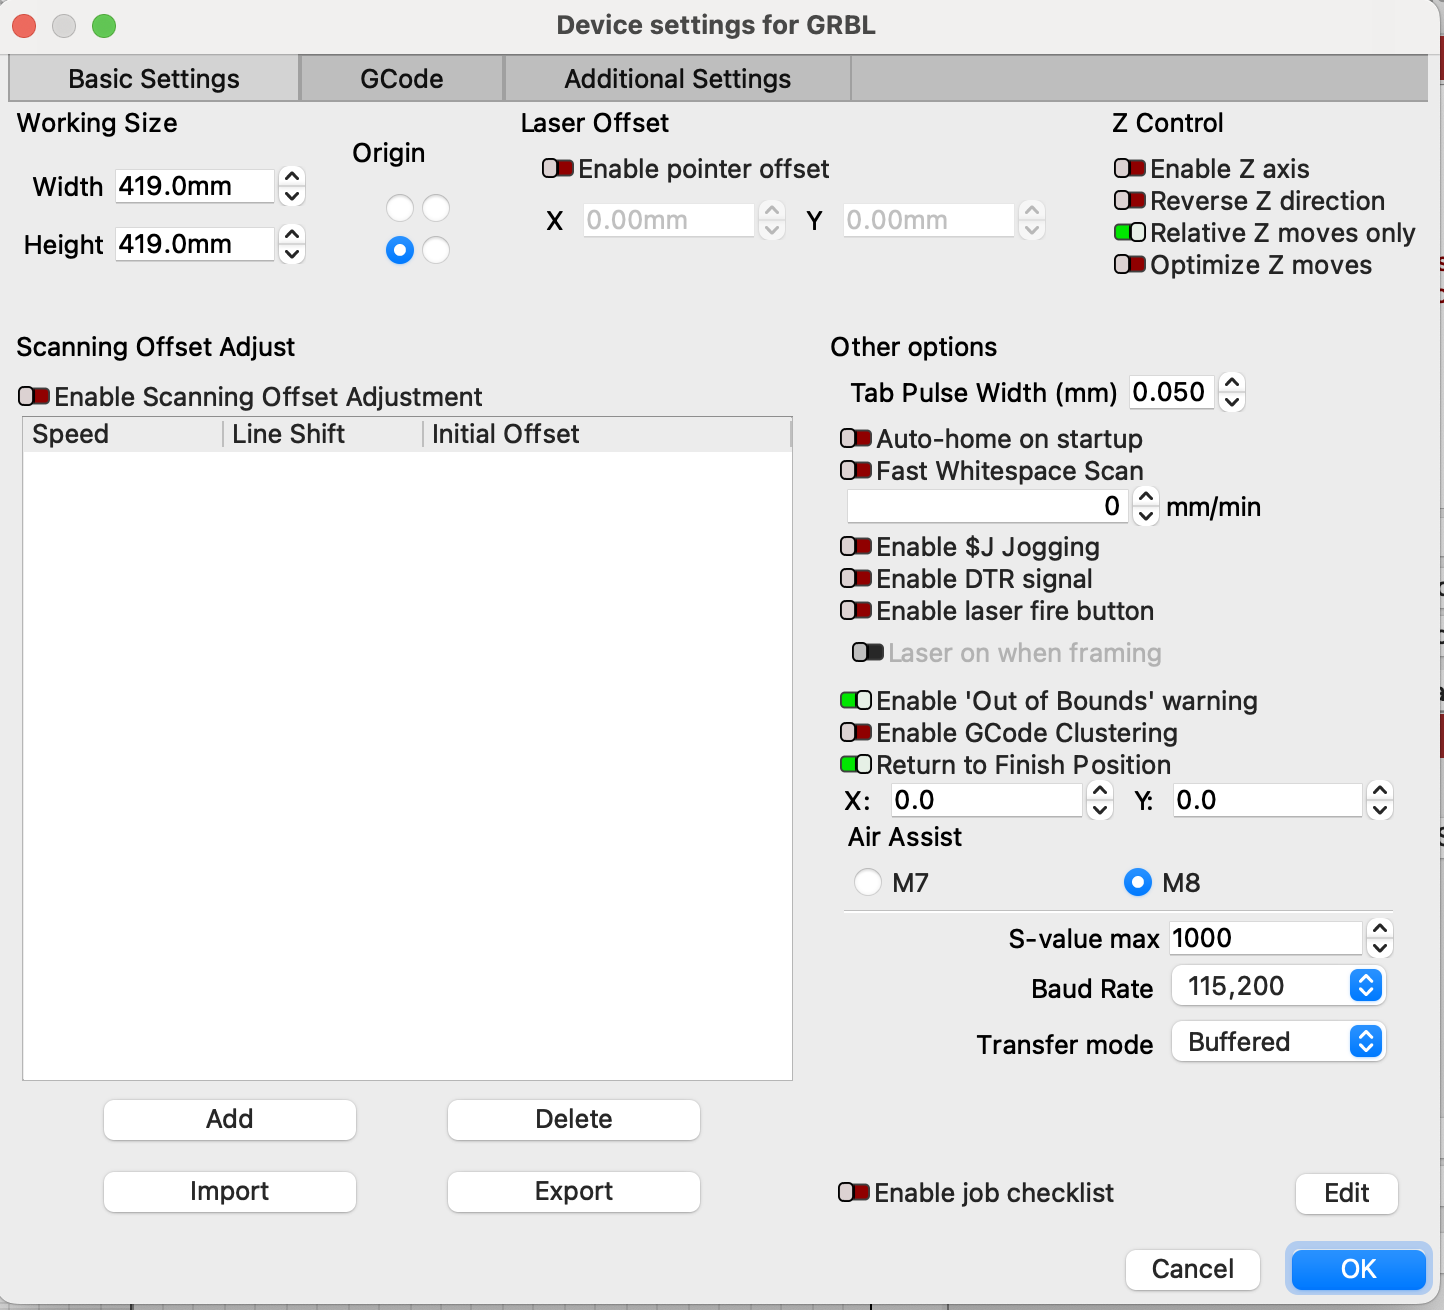Toggle Enable job checklist switch
Image resolution: width=1444 pixels, height=1310 pixels.
pos(854,1193)
